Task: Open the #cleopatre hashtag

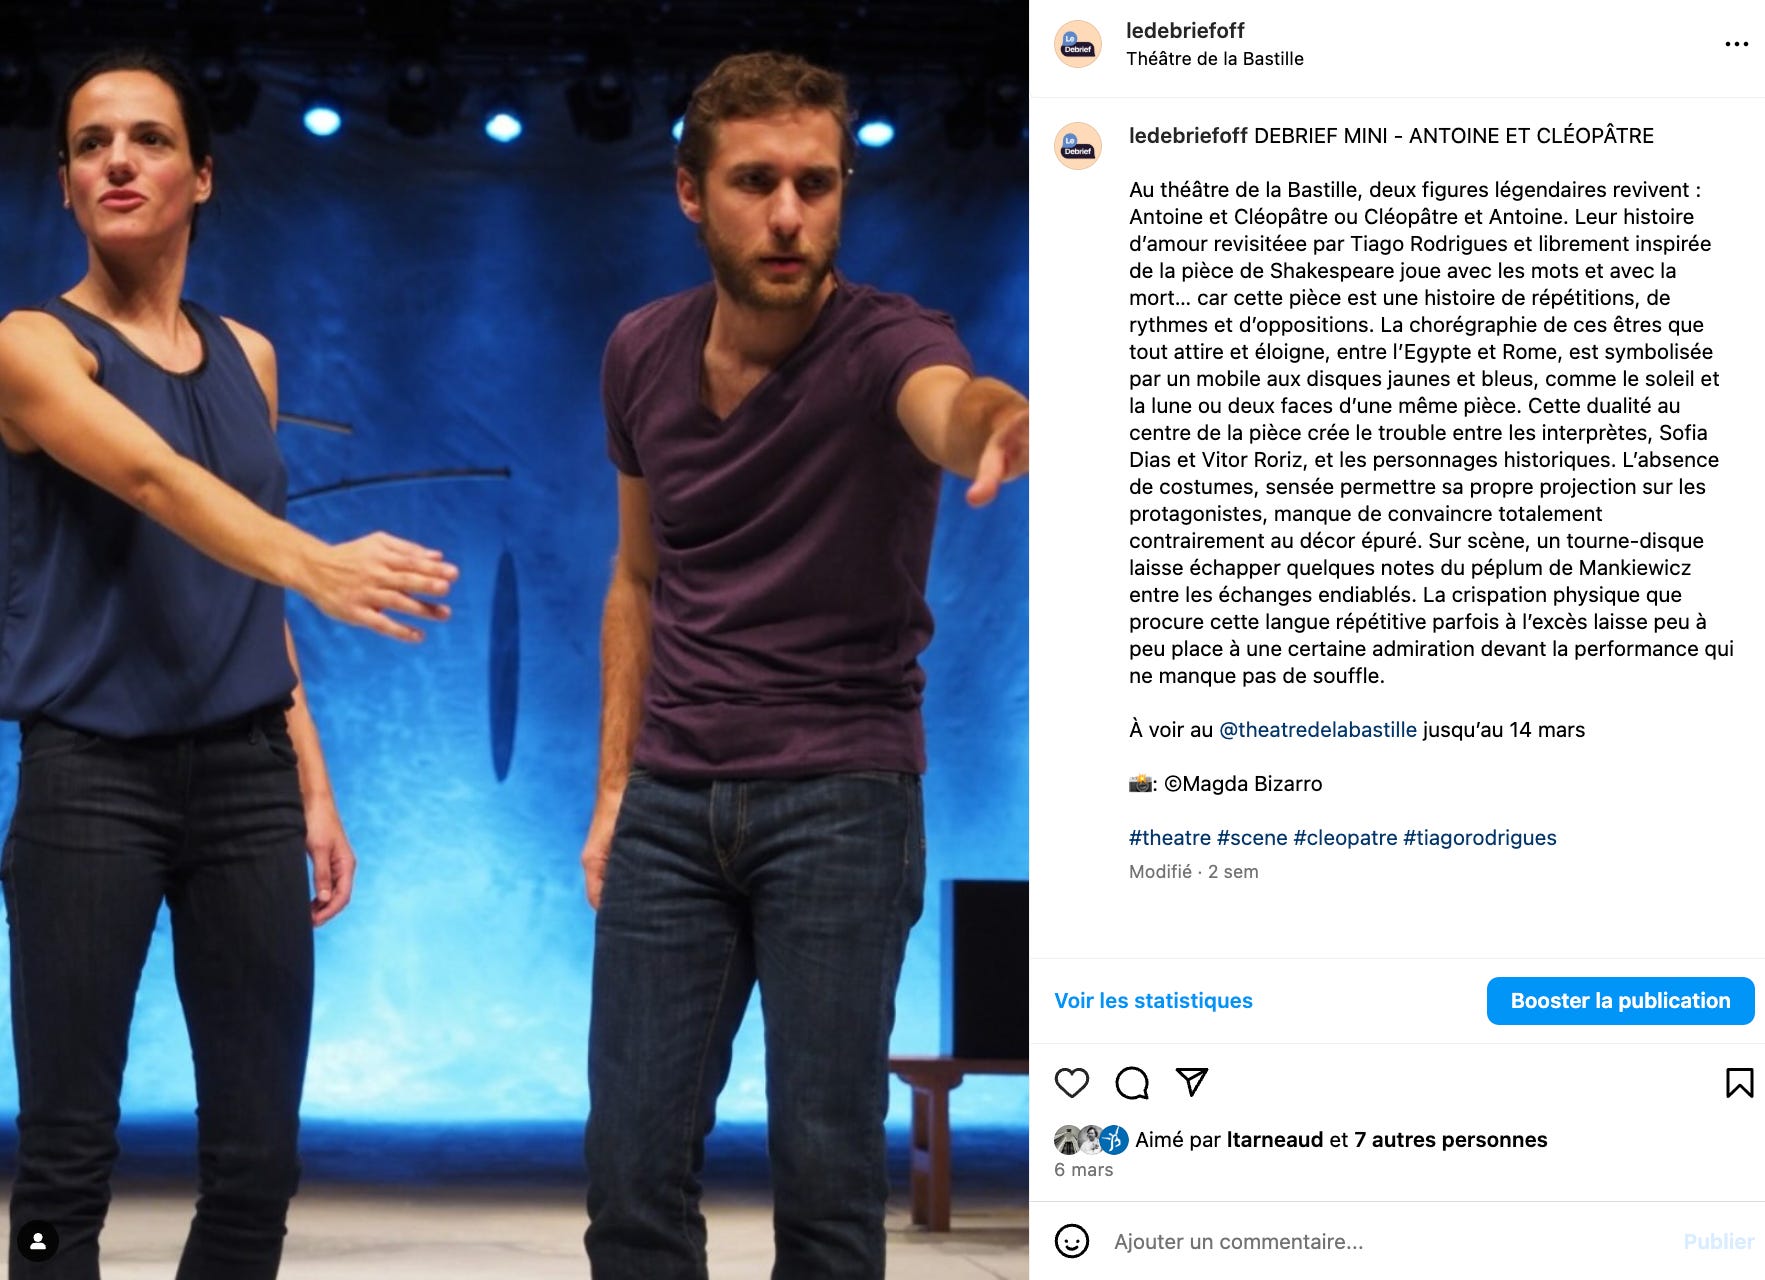Action: tap(1345, 838)
